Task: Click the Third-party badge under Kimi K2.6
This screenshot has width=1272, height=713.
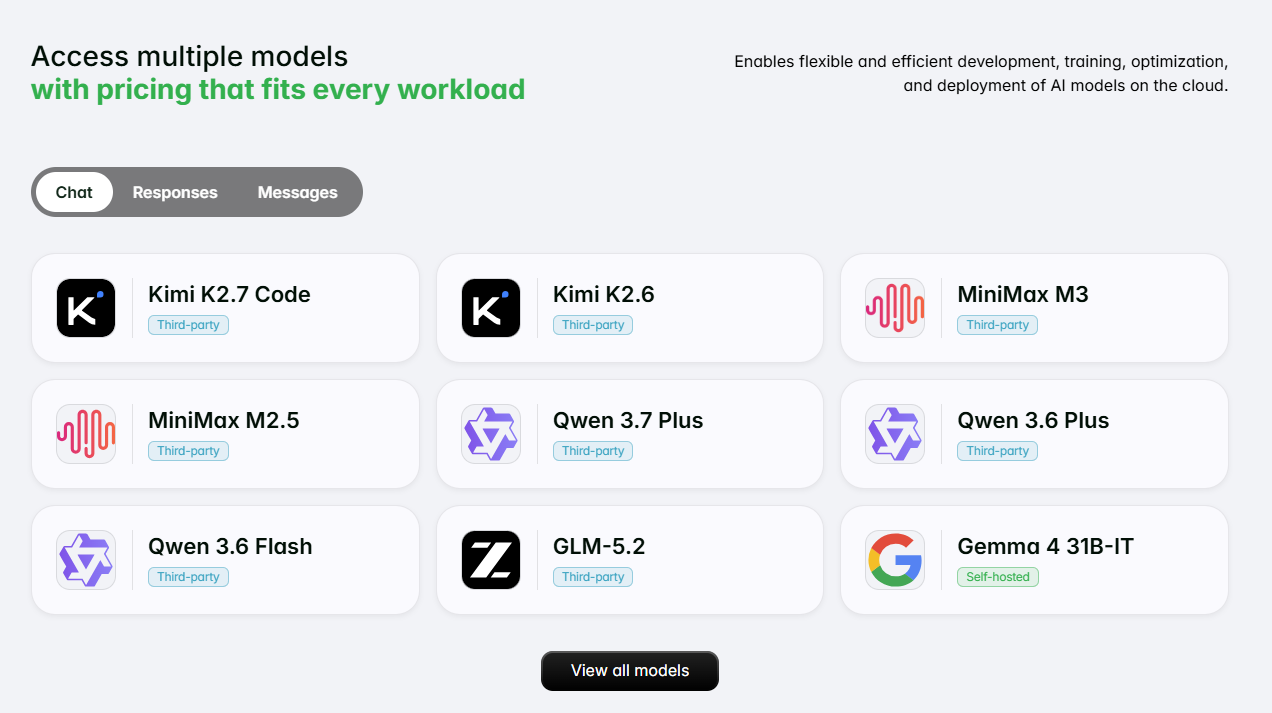Action: click(593, 325)
